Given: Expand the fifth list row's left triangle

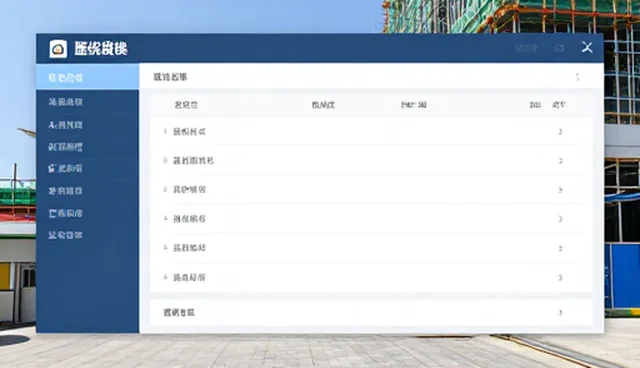Looking at the screenshot, I should tap(165, 248).
